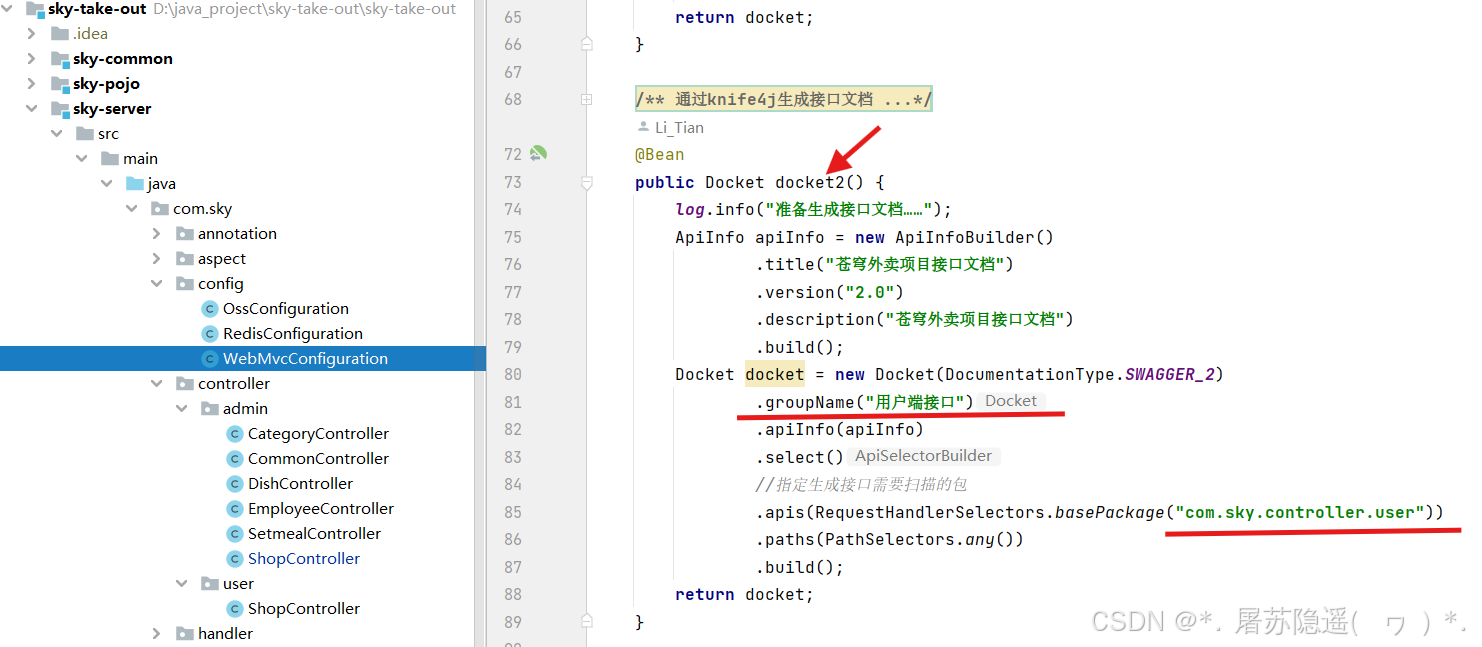This screenshot has width=1482, height=647.
Task: Click the annotation package icon
Action: [x=185, y=234]
